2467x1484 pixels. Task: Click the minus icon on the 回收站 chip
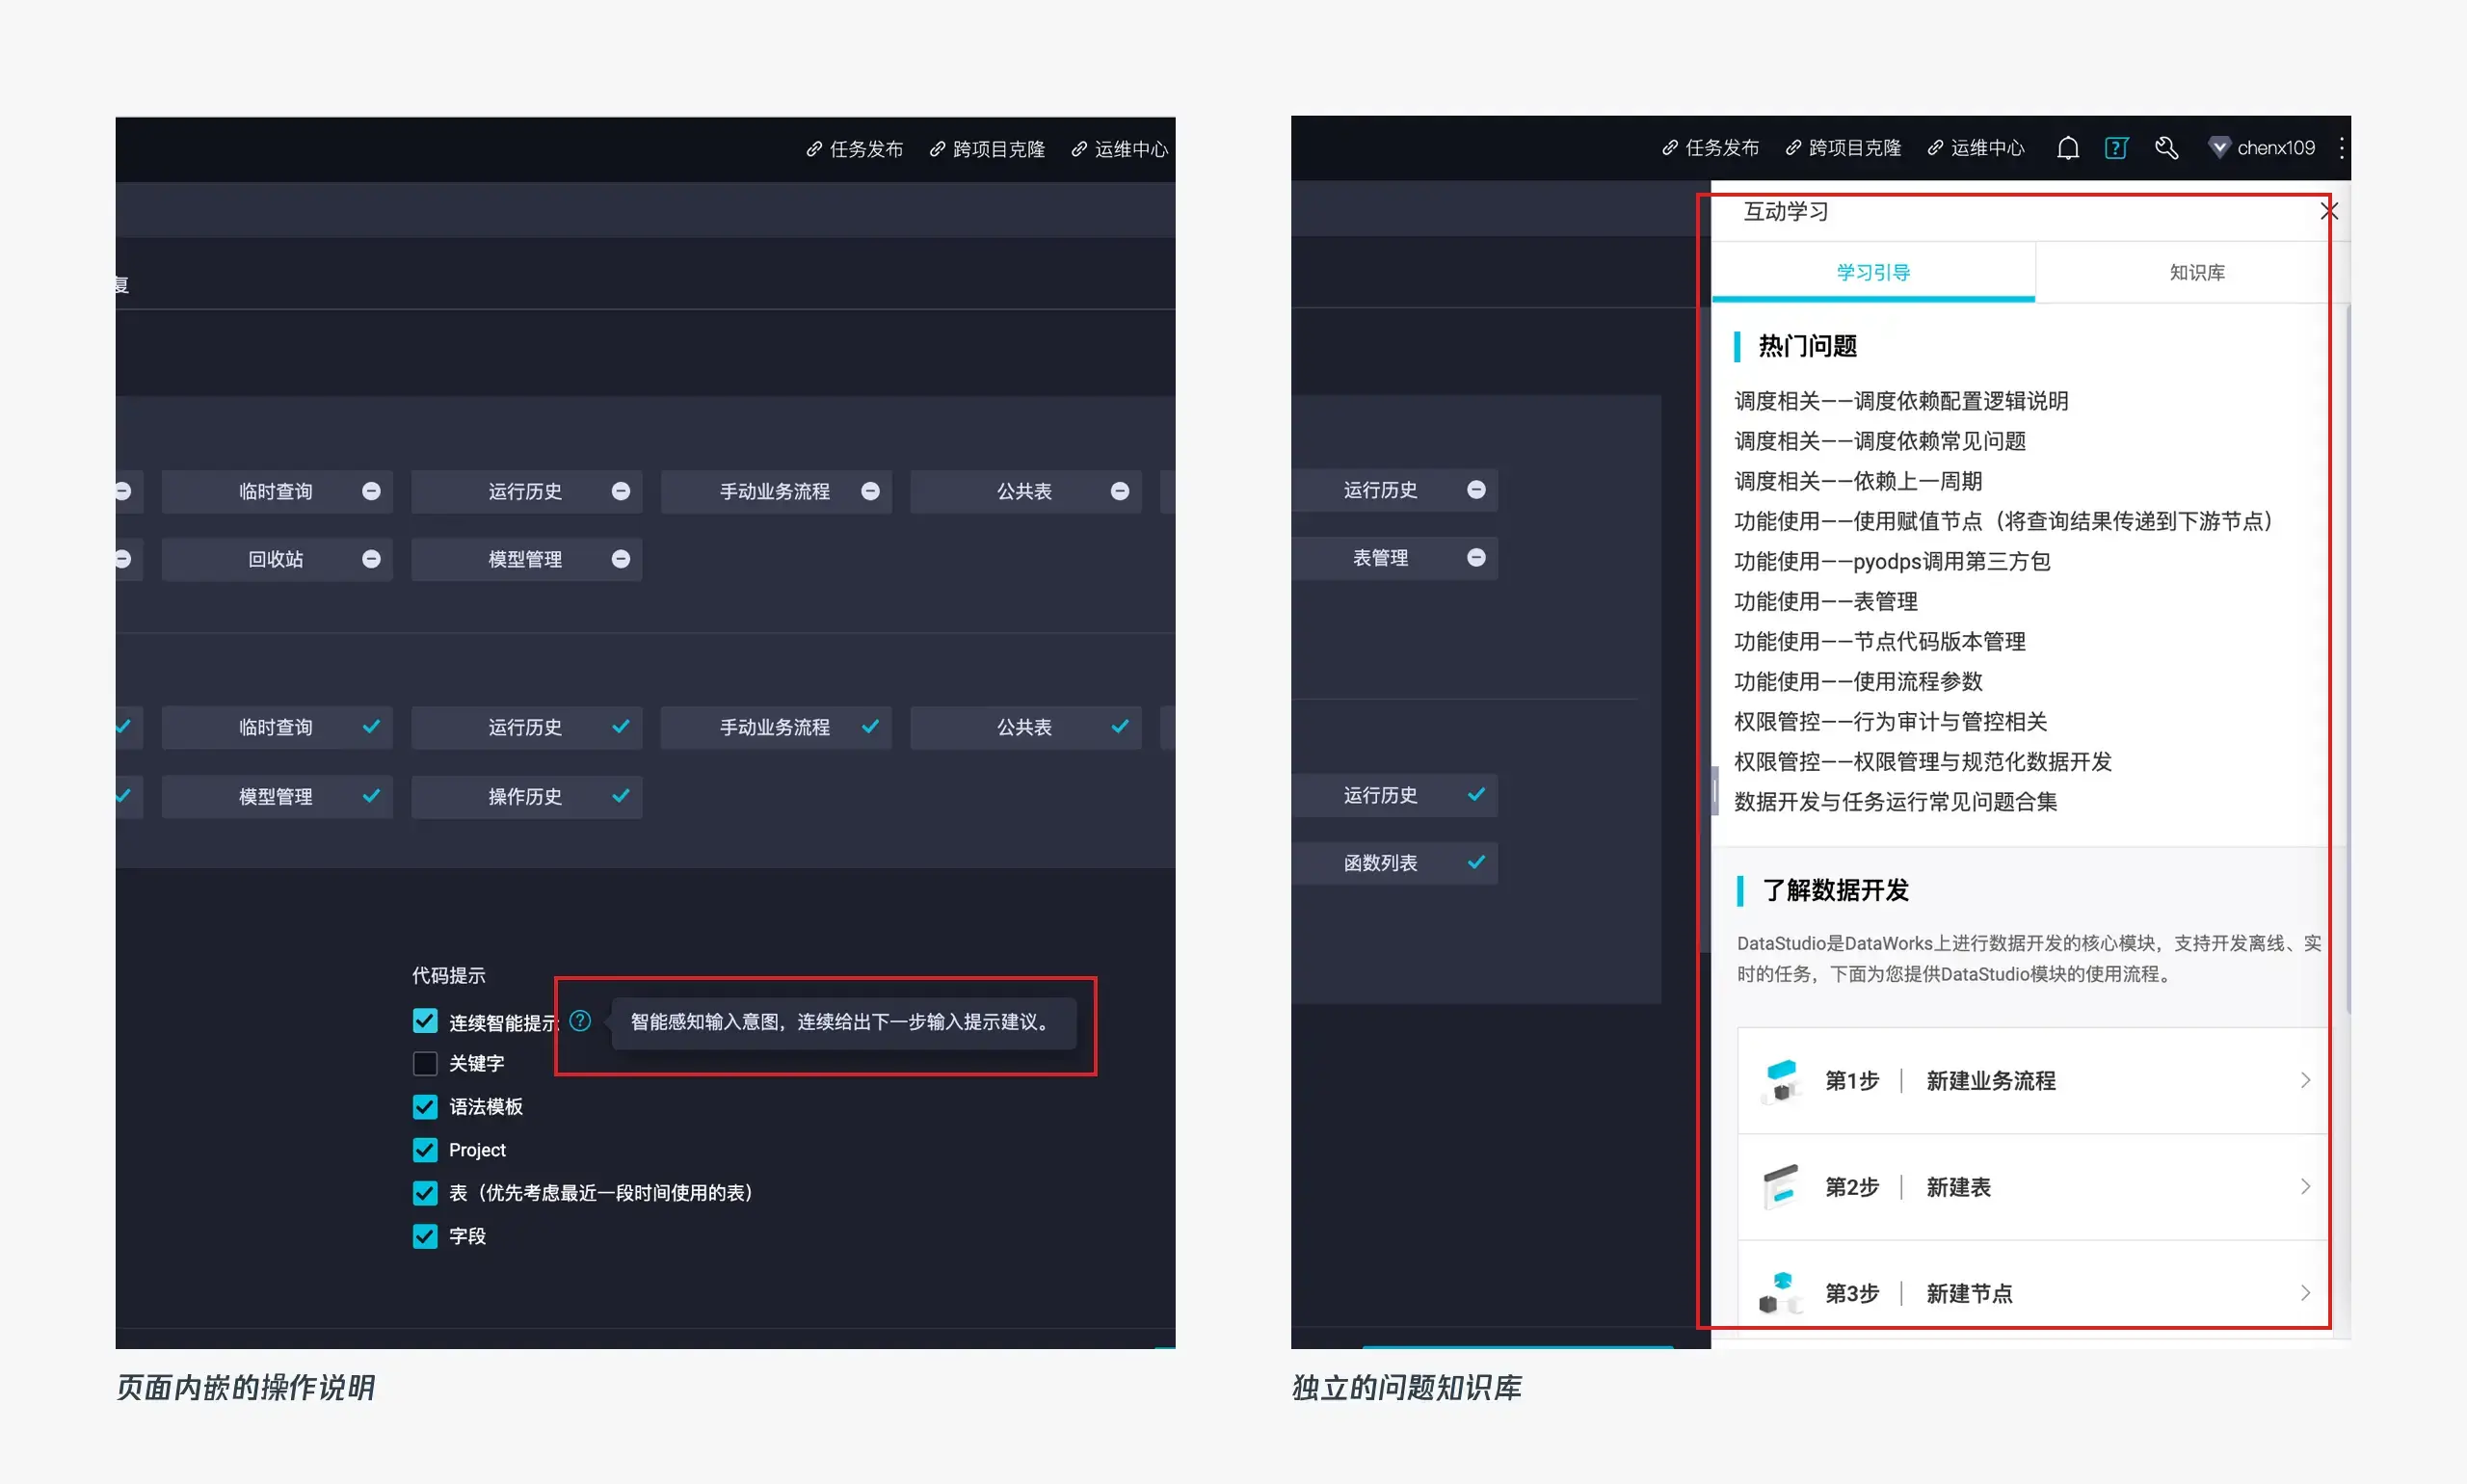(x=371, y=559)
